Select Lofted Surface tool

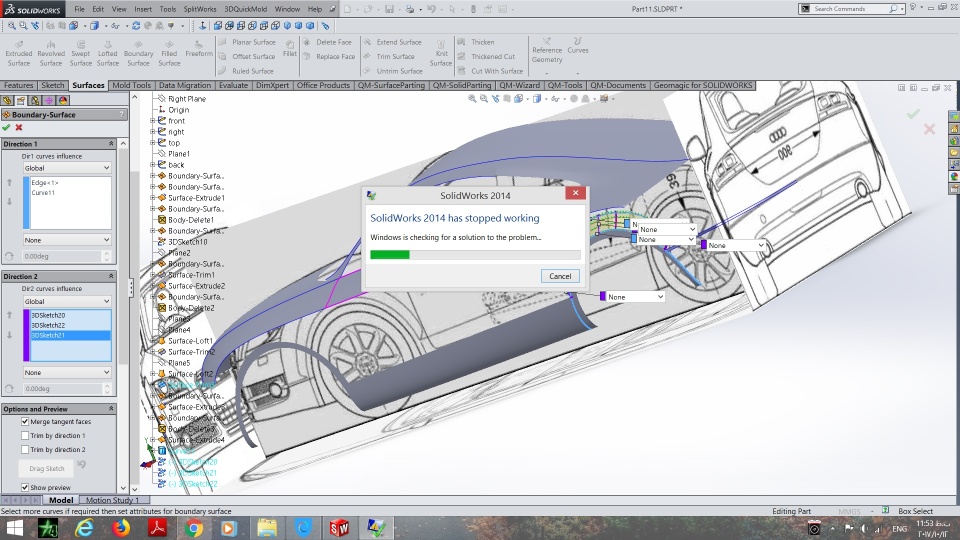(x=108, y=53)
